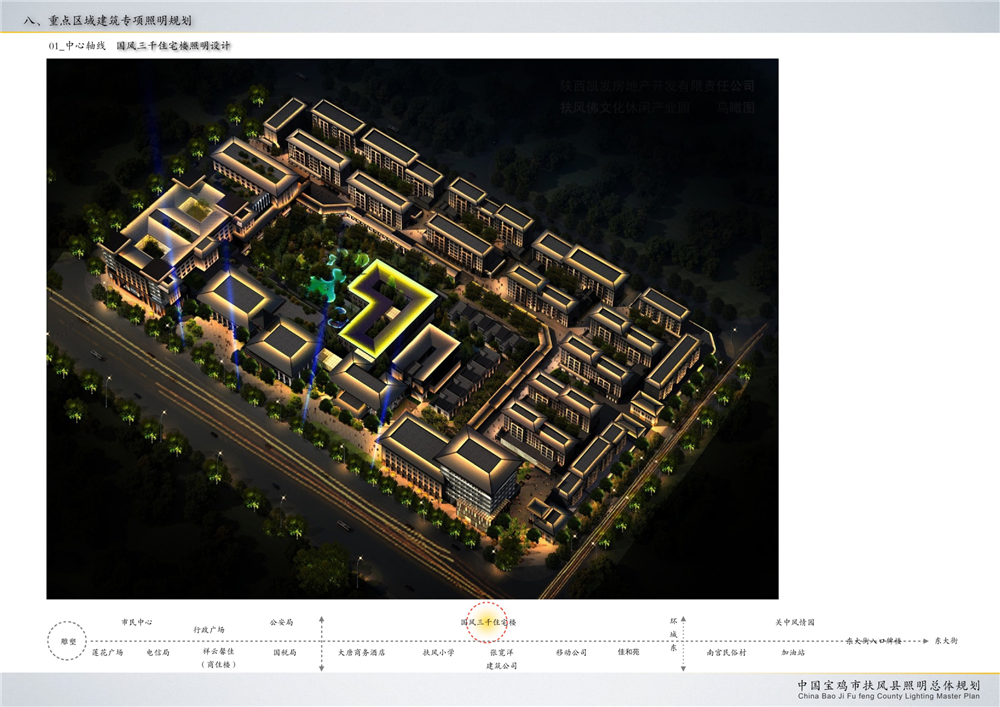Click the '莲花广场' axis label
1000x707 pixels.
pos(107,653)
